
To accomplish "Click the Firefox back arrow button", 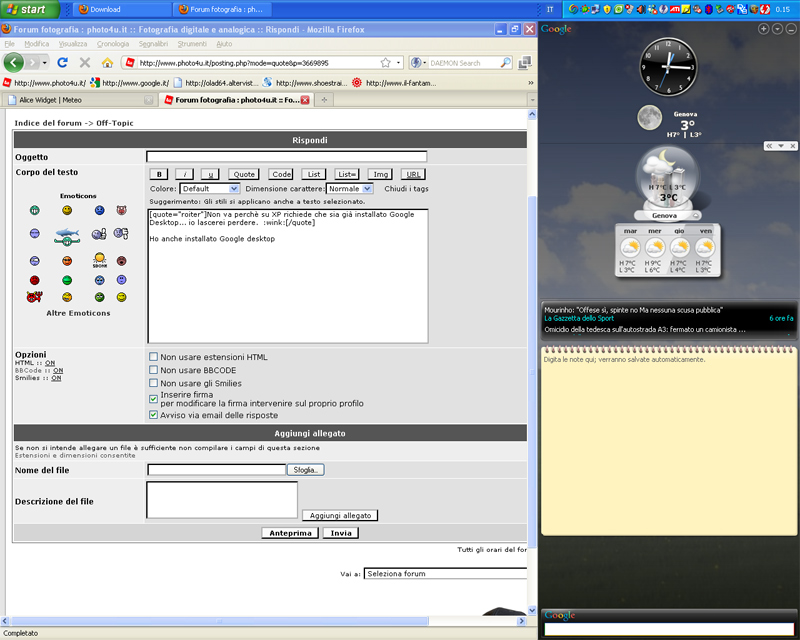I will 14,62.
